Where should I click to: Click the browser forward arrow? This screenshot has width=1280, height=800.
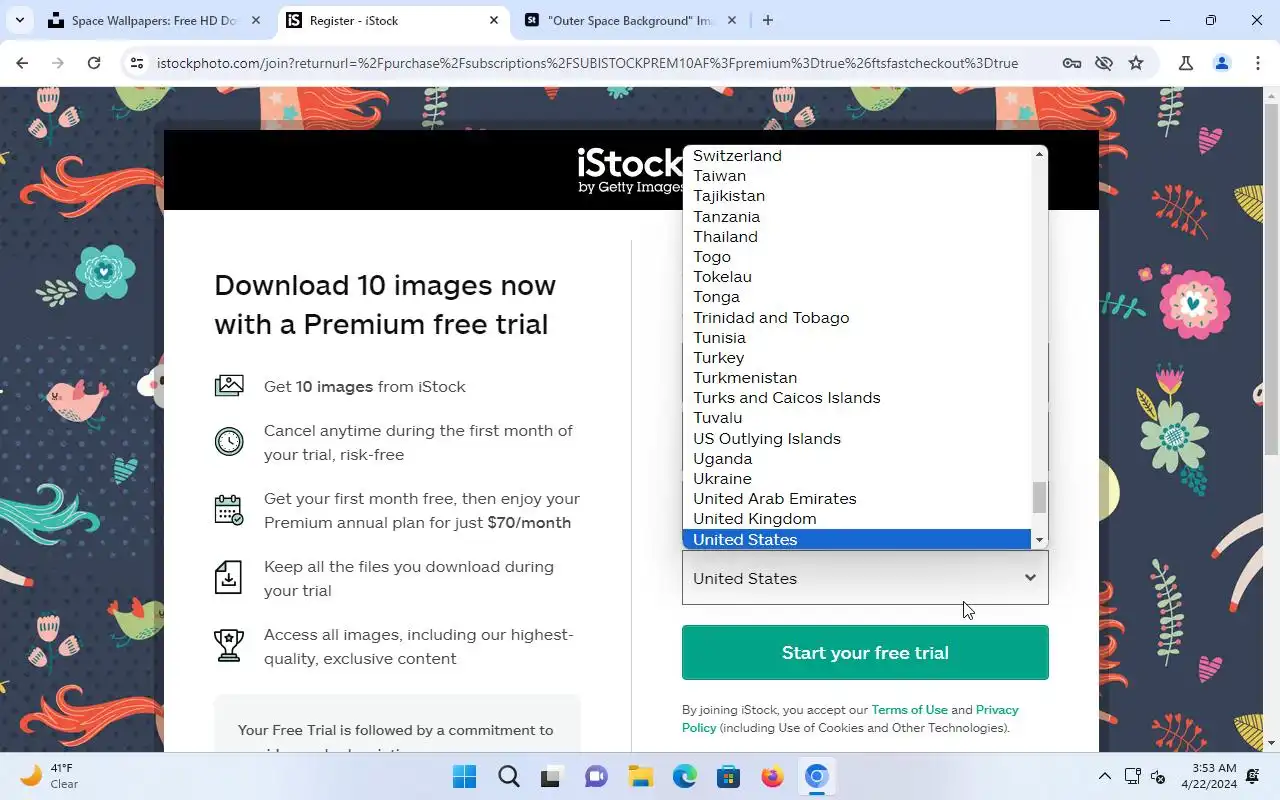(x=58, y=63)
